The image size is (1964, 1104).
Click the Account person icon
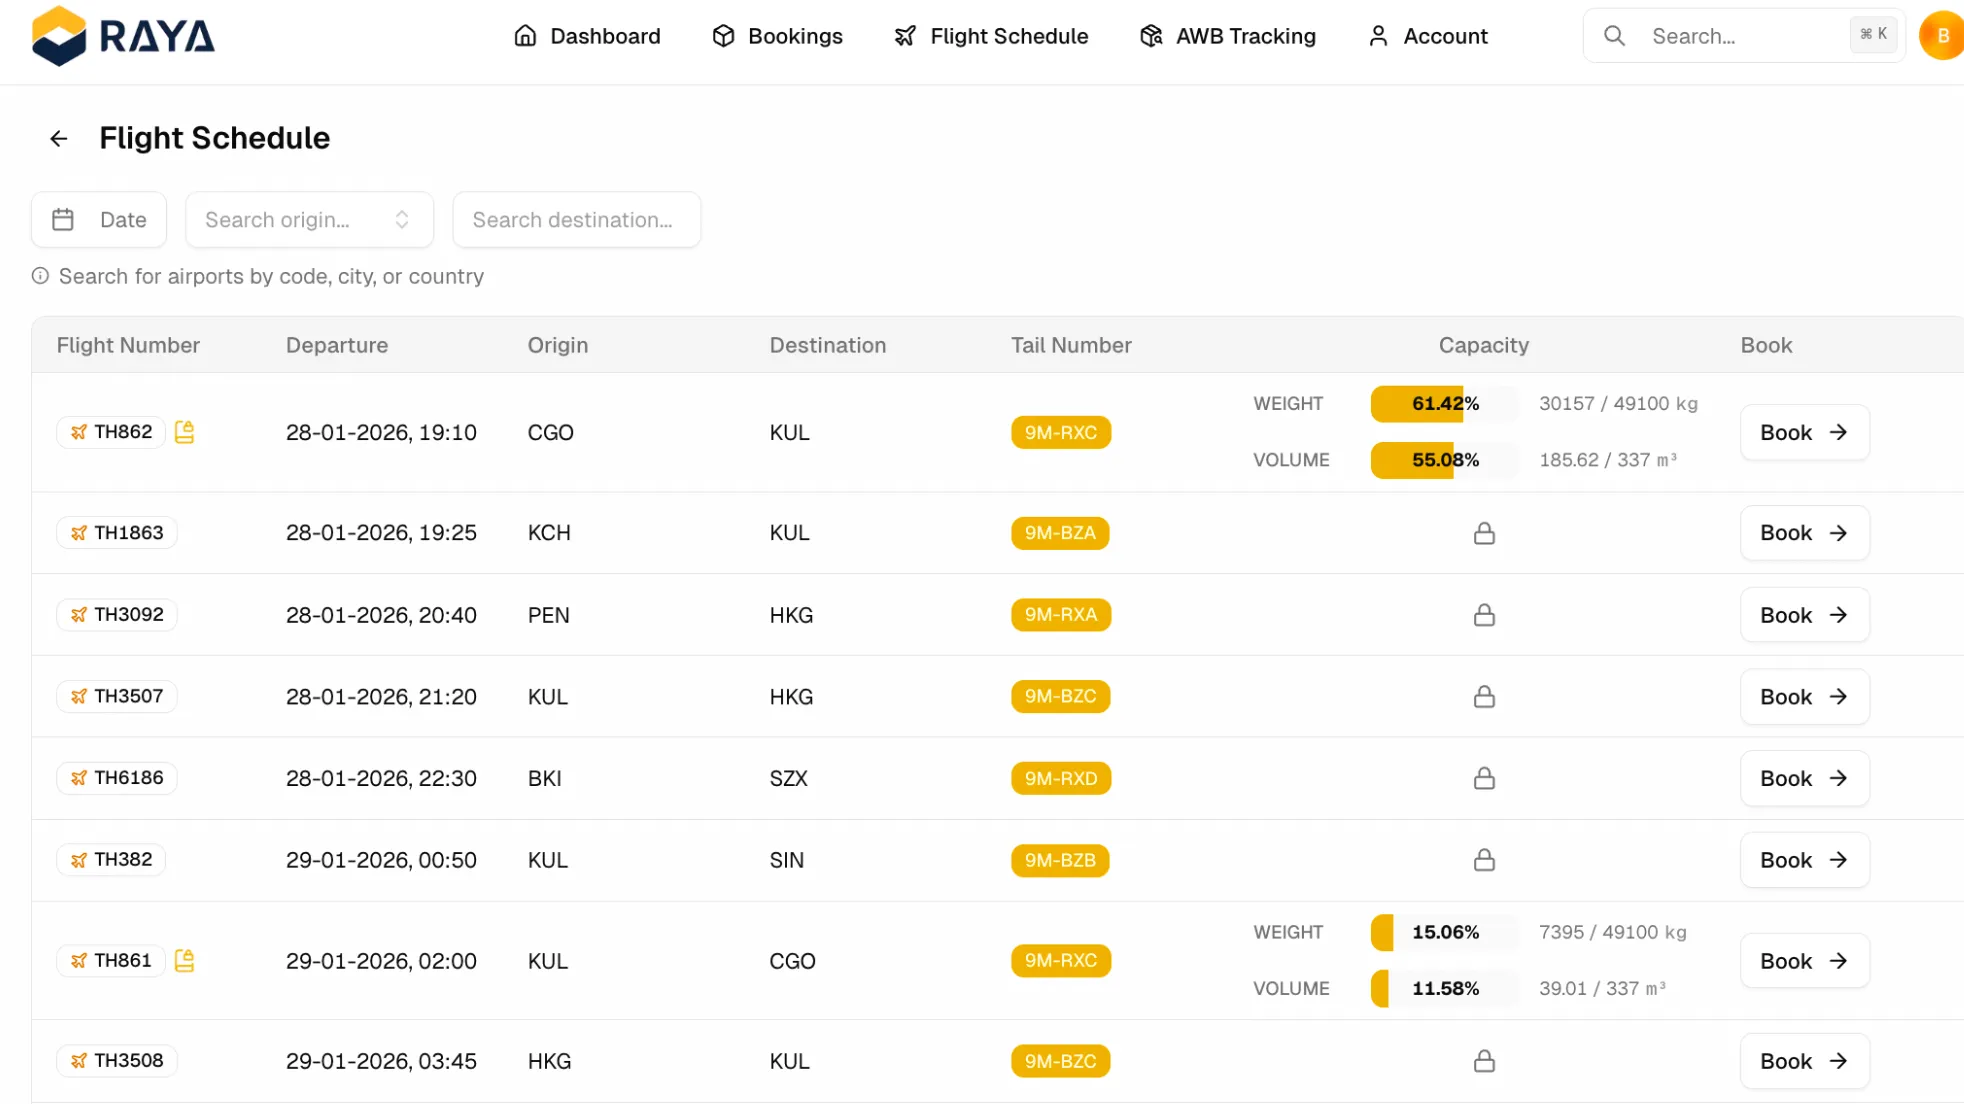[x=1379, y=35]
